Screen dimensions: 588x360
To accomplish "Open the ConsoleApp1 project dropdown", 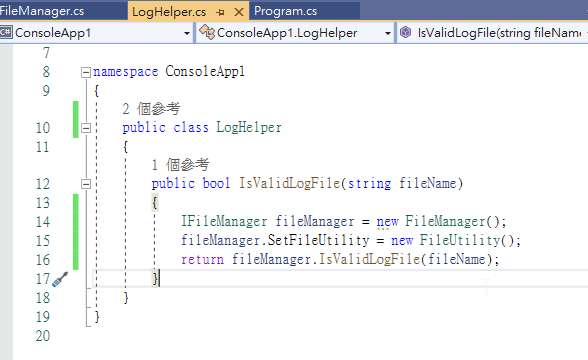I will tap(186, 33).
